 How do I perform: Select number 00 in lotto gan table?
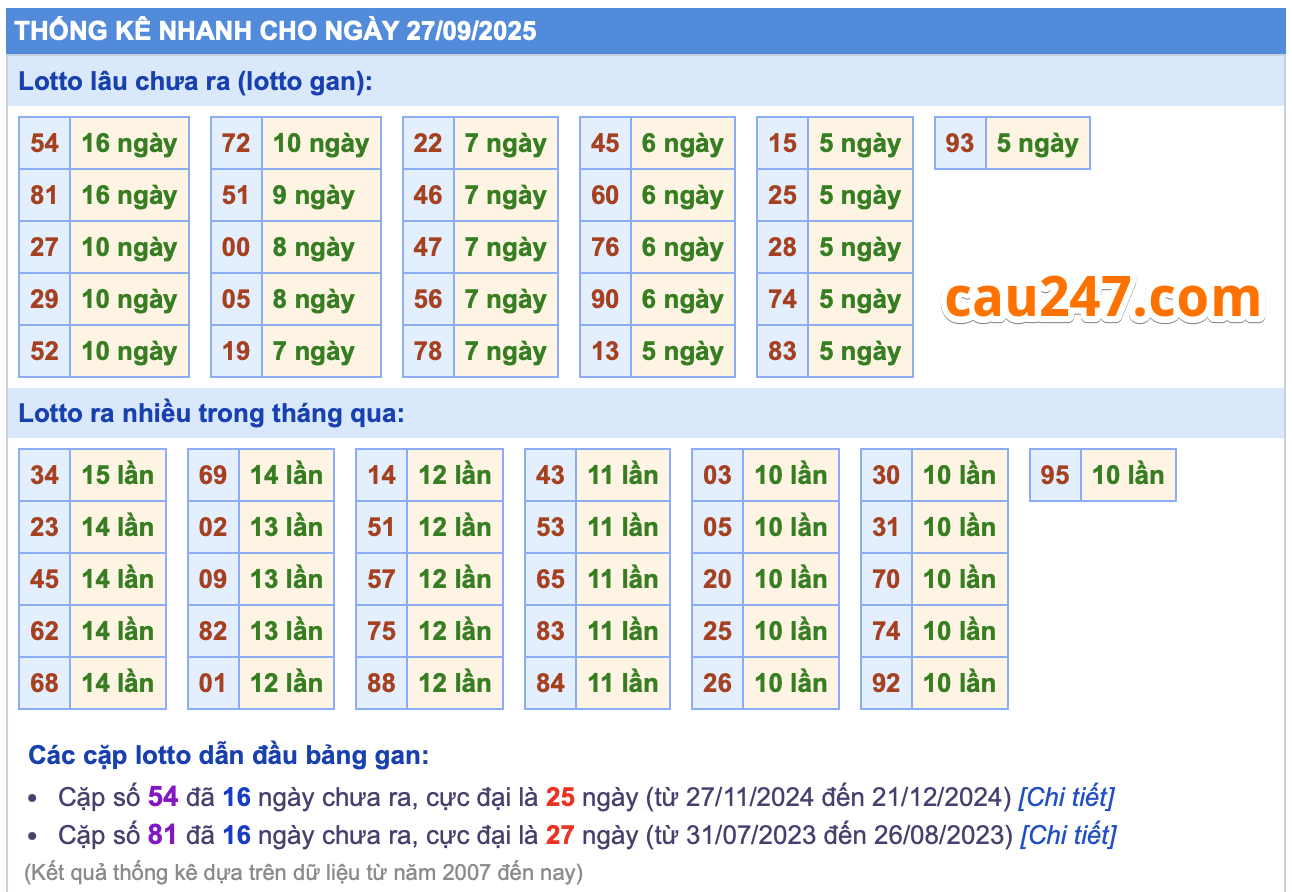coord(236,248)
